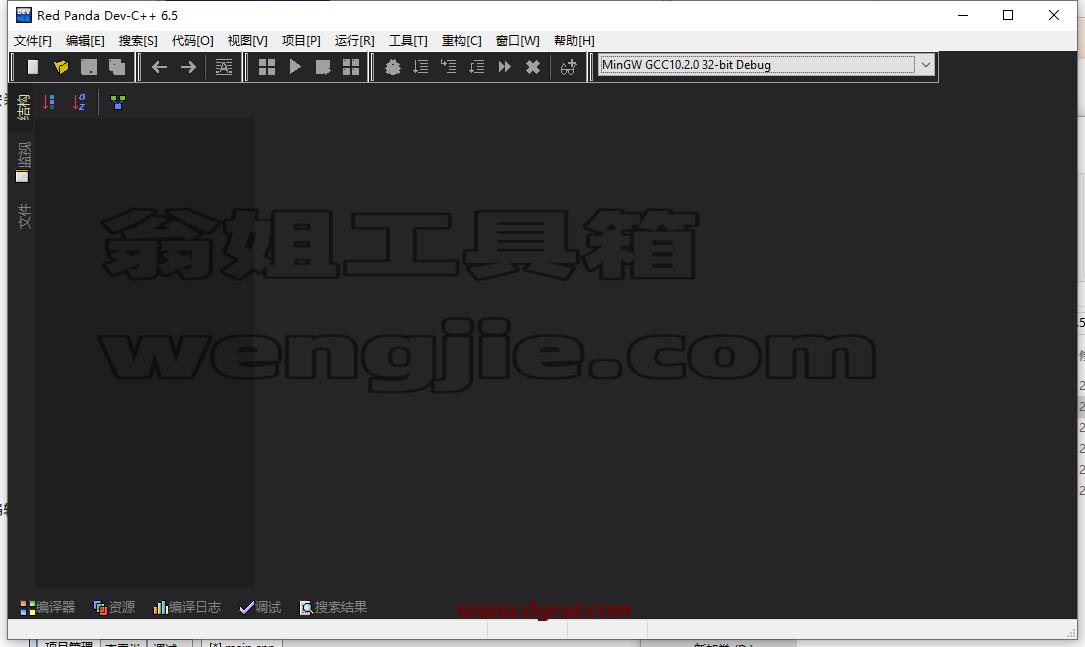This screenshot has width=1085, height=647.
Task: Switch to the 结构 side tab
Action: point(23,107)
